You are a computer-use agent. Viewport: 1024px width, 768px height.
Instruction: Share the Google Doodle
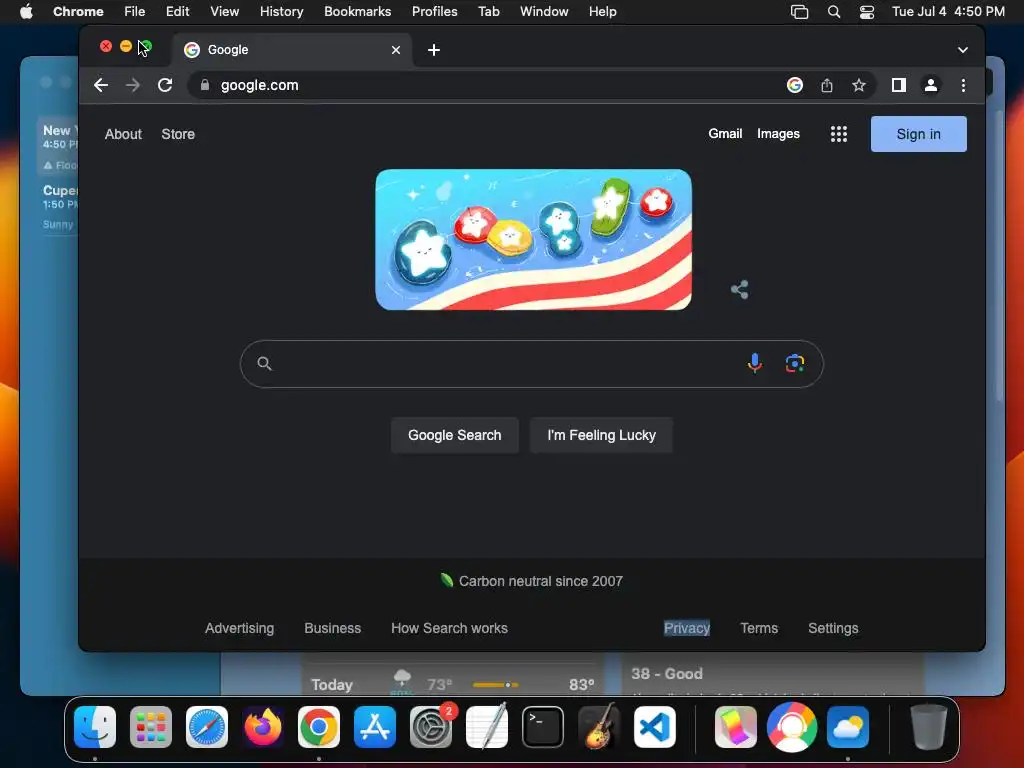click(739, 289)
